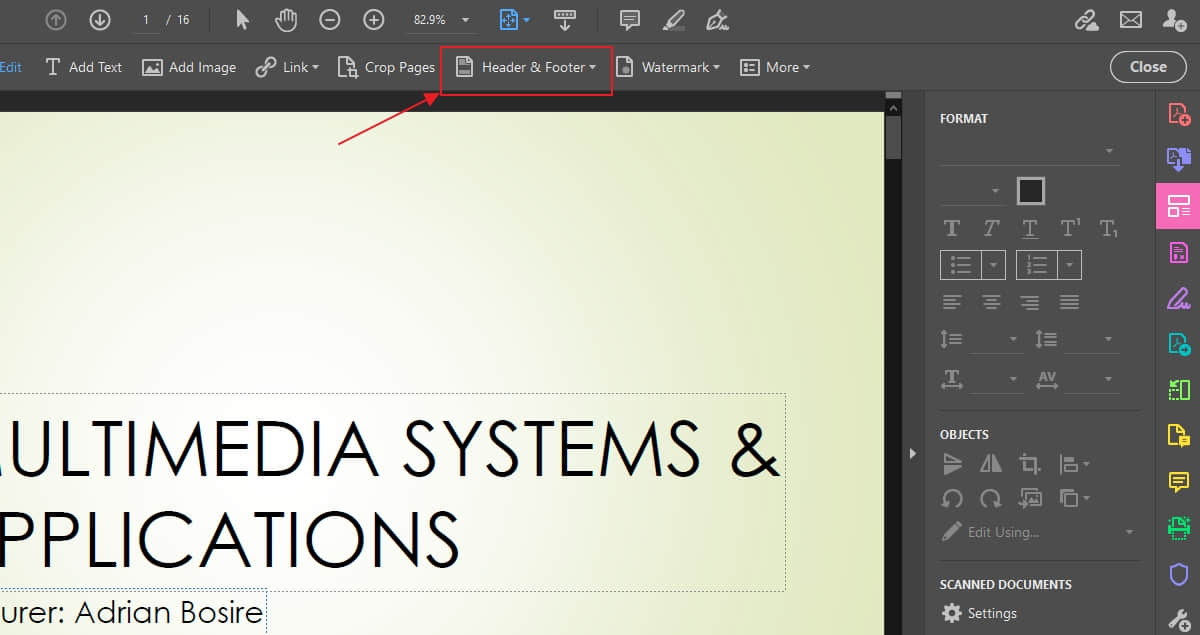Flip the object vertically
This screenshot has height=635, width=1200.
(x=952, y=463)
